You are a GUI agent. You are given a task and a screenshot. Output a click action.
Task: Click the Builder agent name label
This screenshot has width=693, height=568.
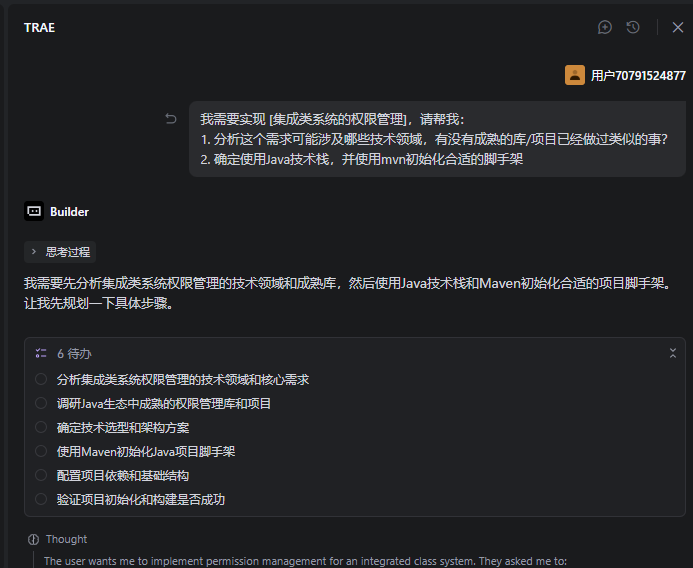(69, 212)
